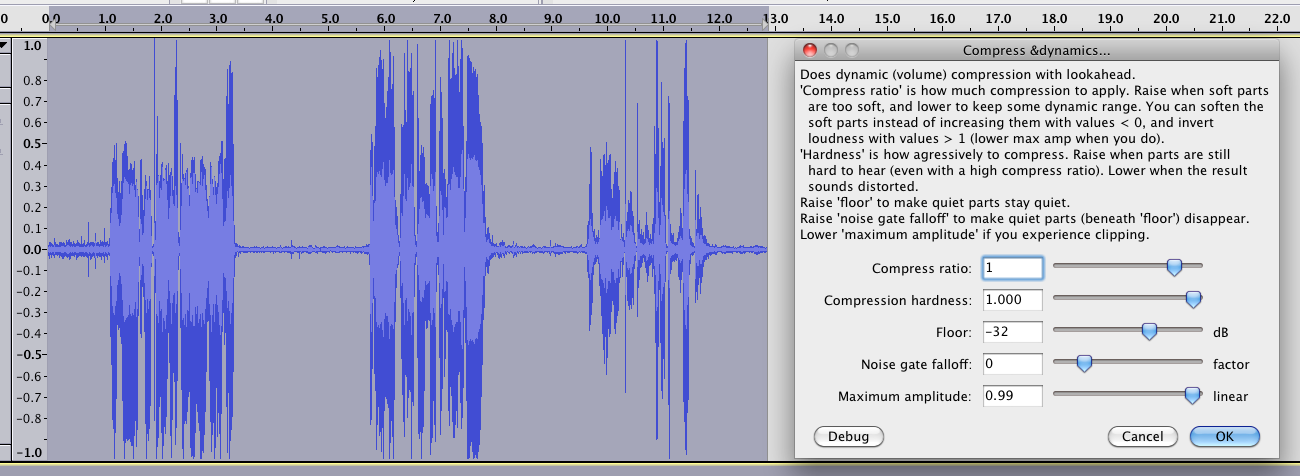Click the vertical amplitude scale at 0.0
The width and height of the screenshot is (1300, 476).
[x=32, y=250]
